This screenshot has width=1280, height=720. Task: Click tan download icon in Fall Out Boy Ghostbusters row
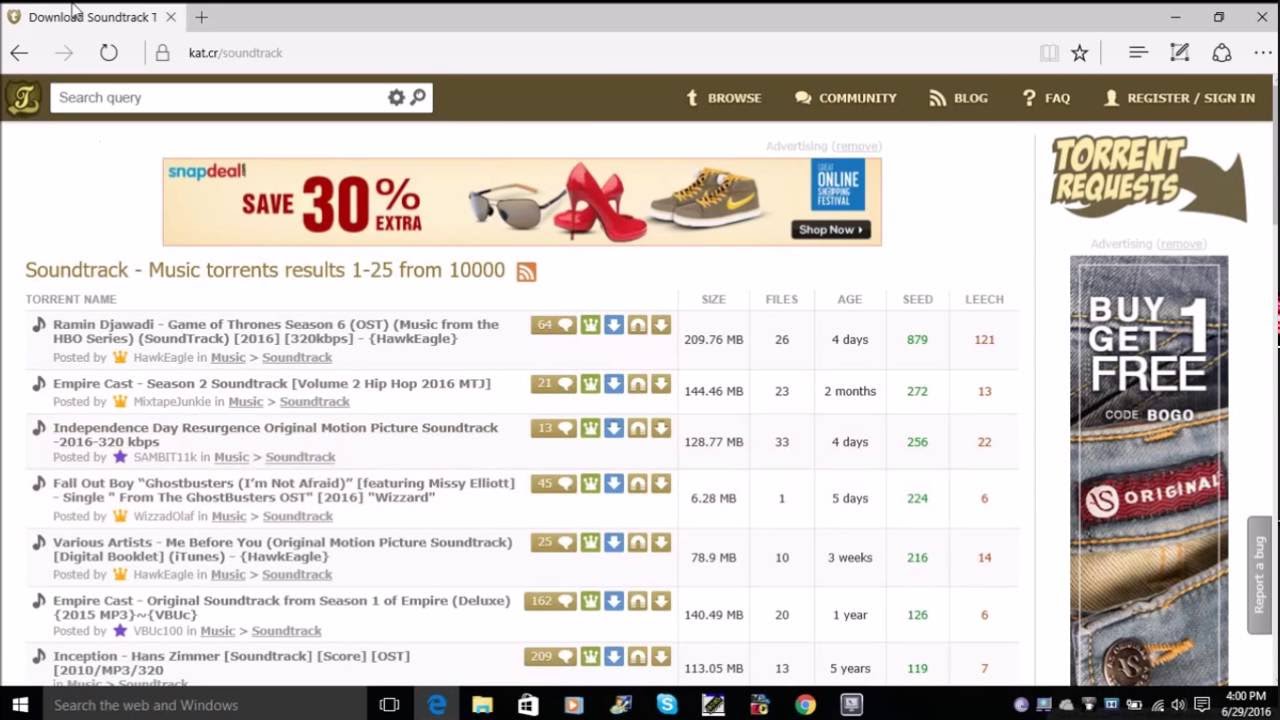click(x=661, y=484)
